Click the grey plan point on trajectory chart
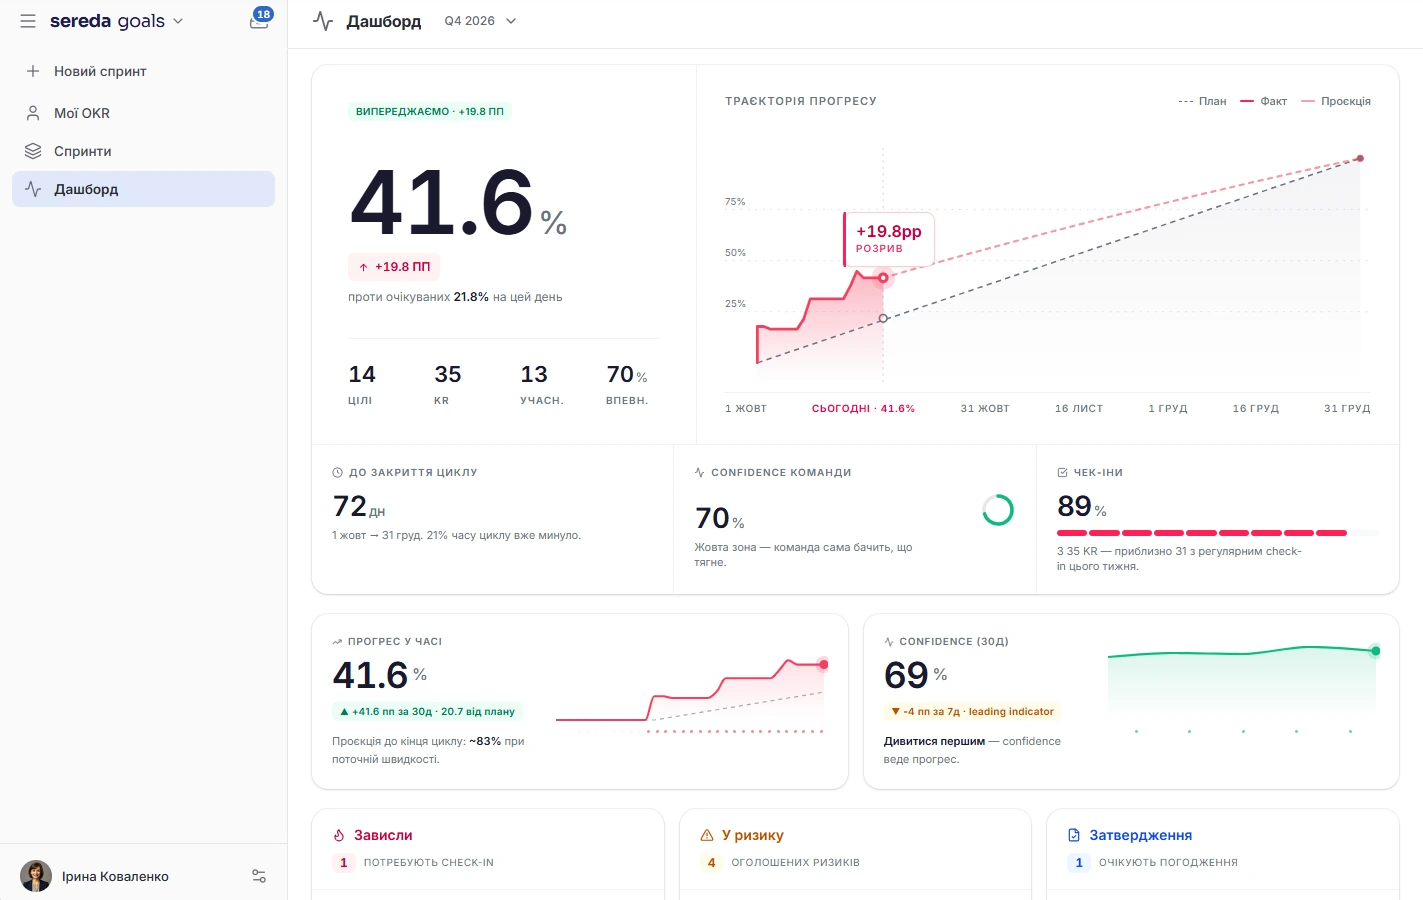The width and height of the screenshot is (1423, 900). point(883,318)
